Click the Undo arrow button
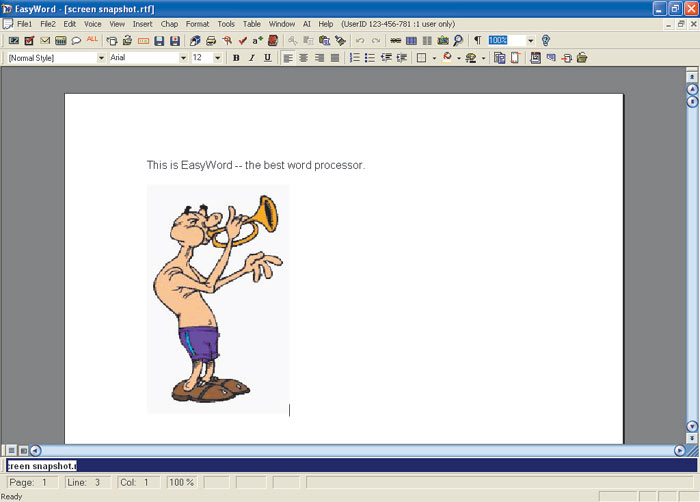The height and width of the screenshot is (502, 700). click(x=360, y=41)
